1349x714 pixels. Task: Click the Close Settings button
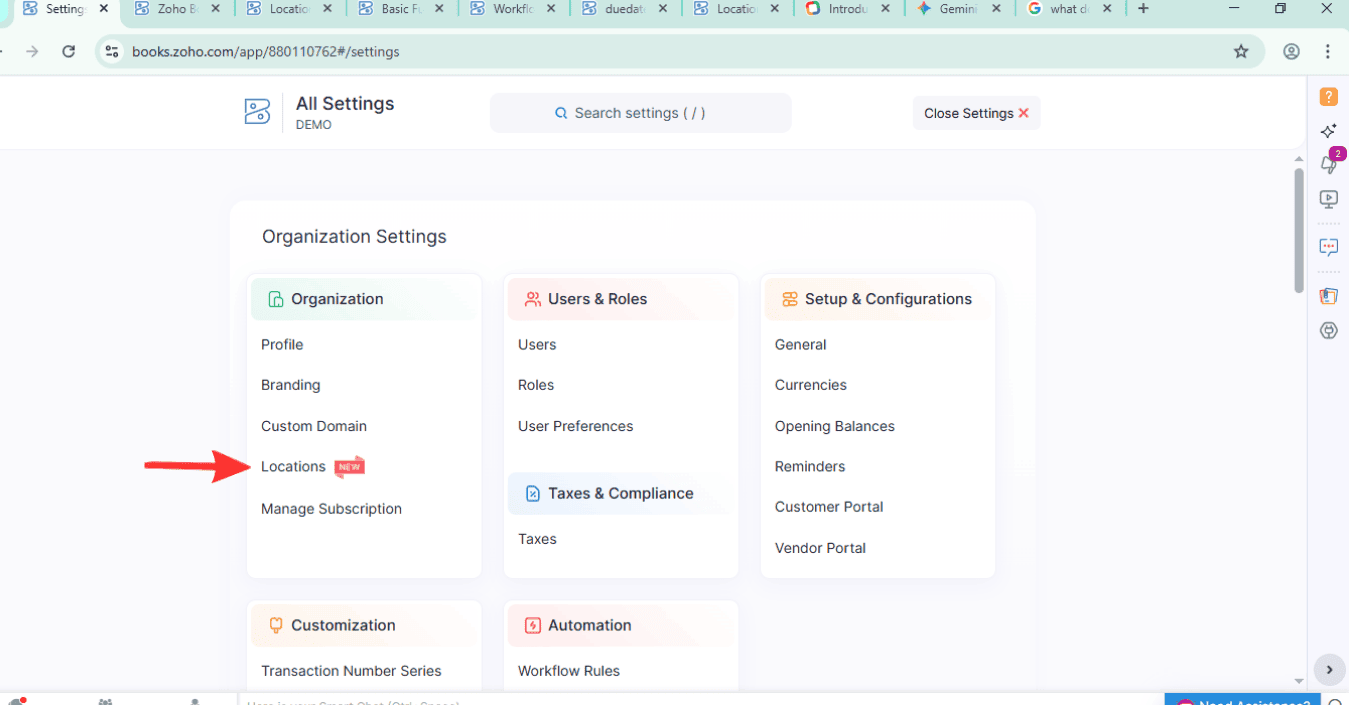975,113
